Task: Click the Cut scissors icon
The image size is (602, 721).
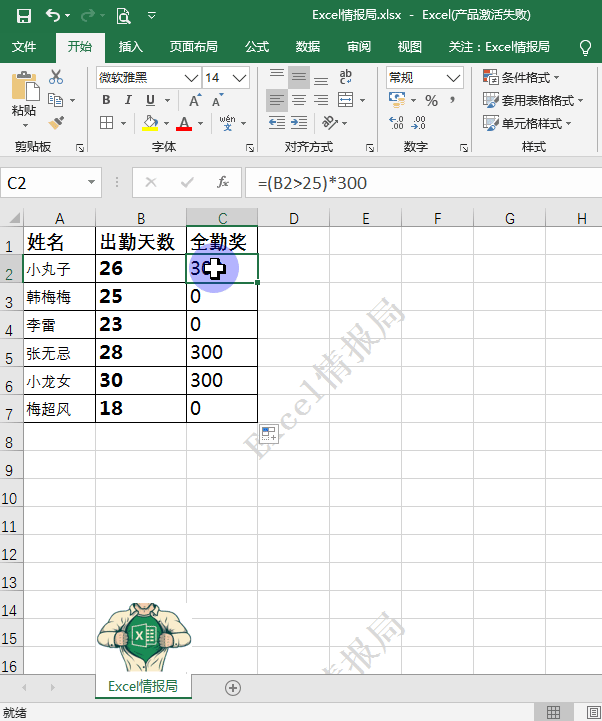Action: point(55,77)
